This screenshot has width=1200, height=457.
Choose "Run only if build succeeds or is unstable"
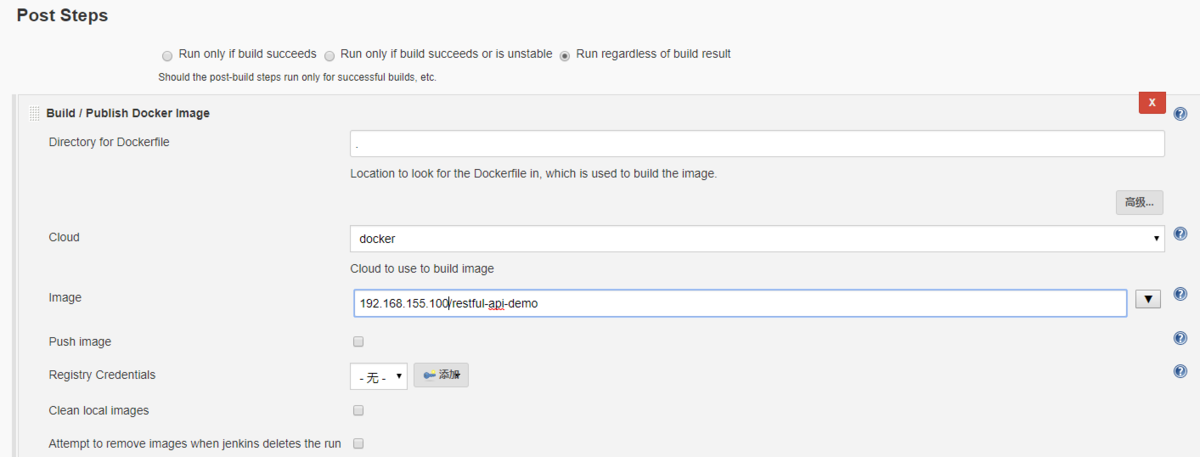[329, 55]
